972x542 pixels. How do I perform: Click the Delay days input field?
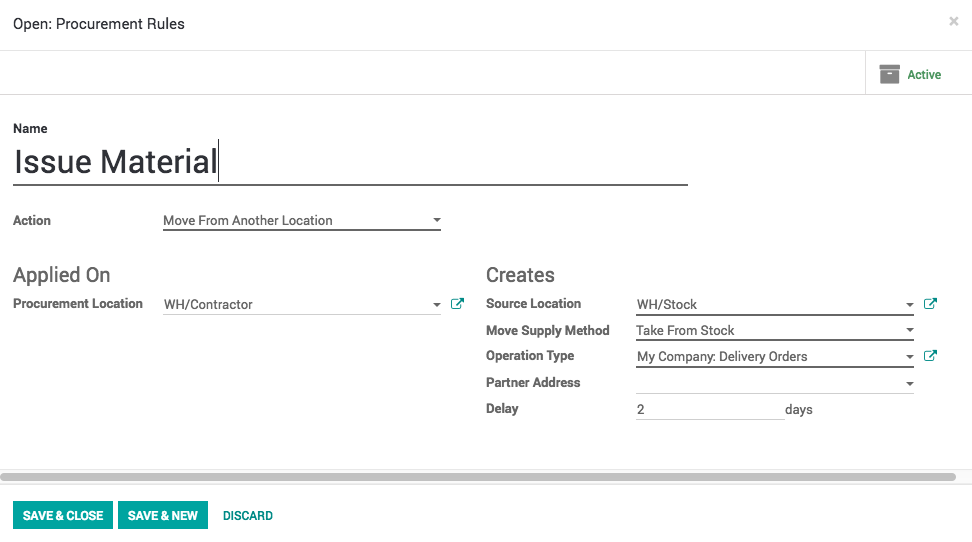[x=709, y=409]
